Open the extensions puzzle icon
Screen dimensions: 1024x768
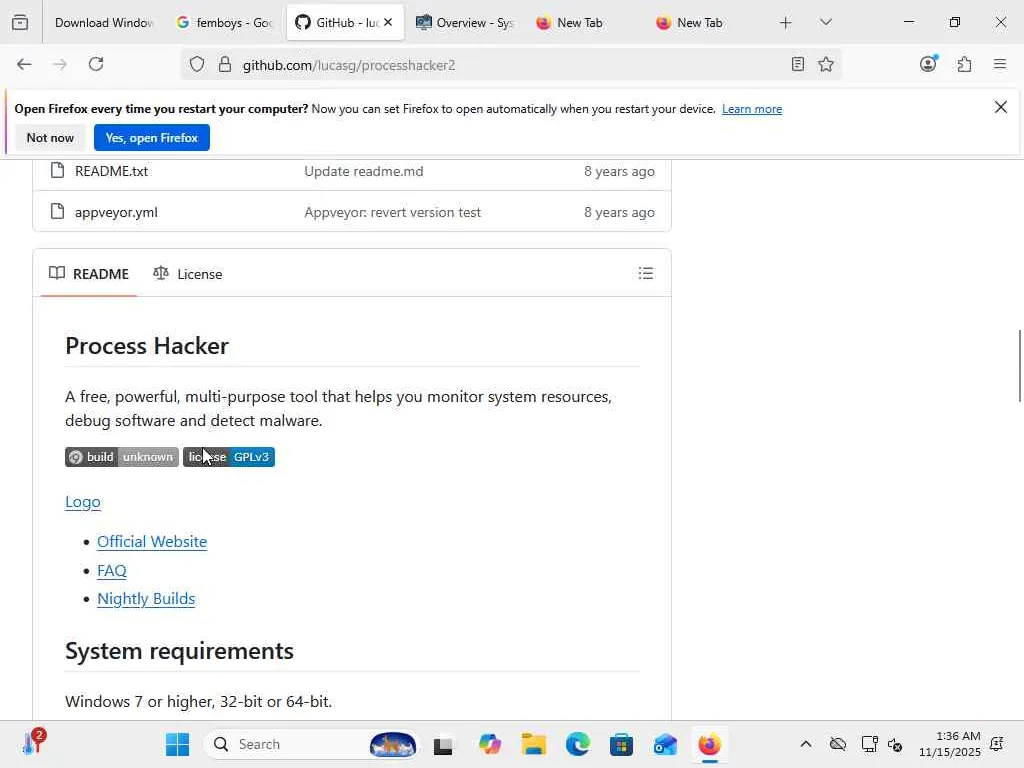click(x=964, y=64)
